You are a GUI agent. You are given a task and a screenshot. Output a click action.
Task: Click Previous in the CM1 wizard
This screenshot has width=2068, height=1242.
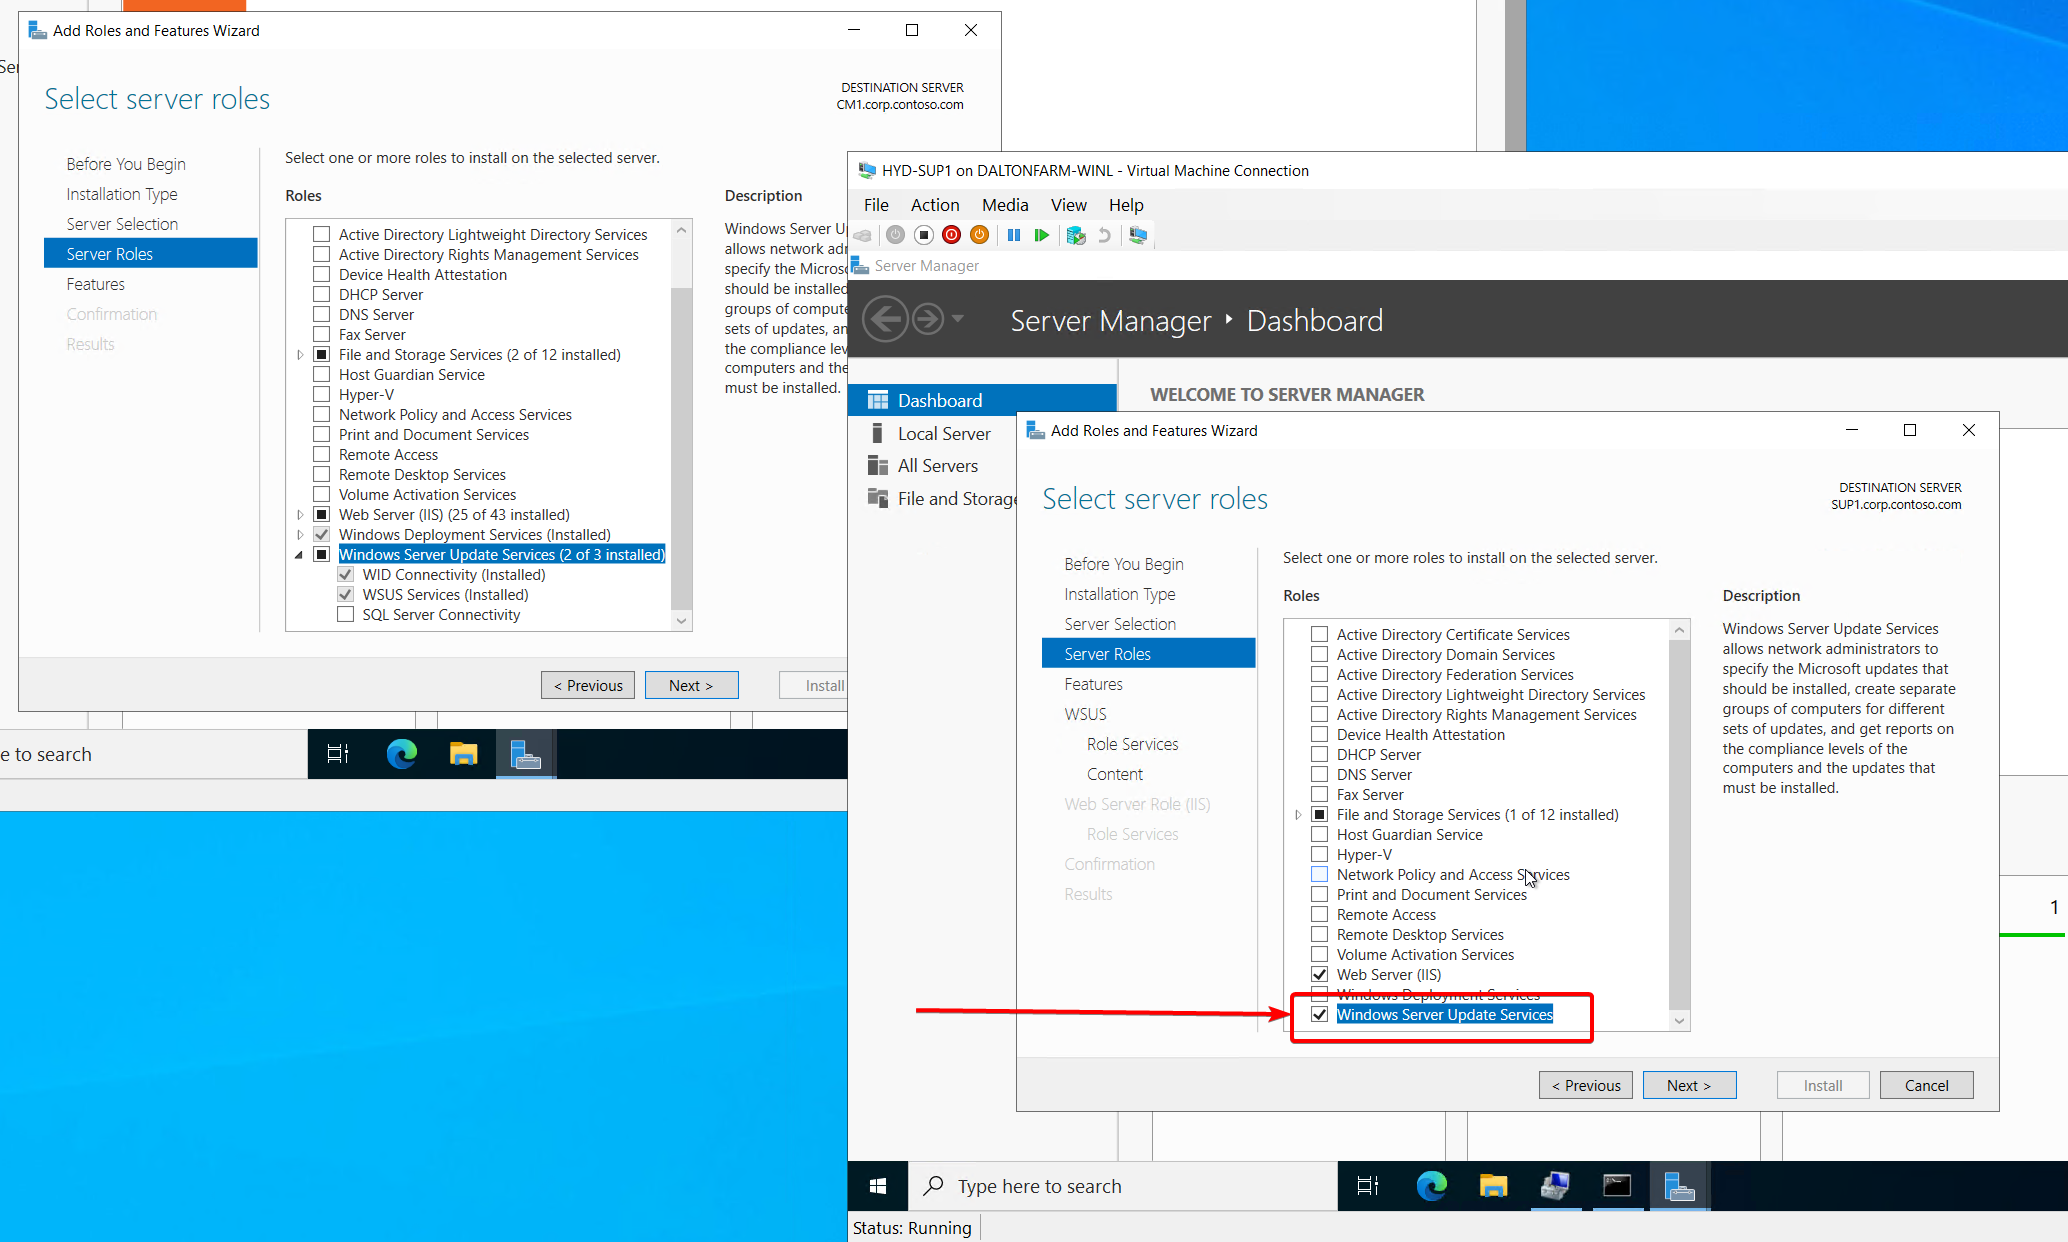(588, 685)
